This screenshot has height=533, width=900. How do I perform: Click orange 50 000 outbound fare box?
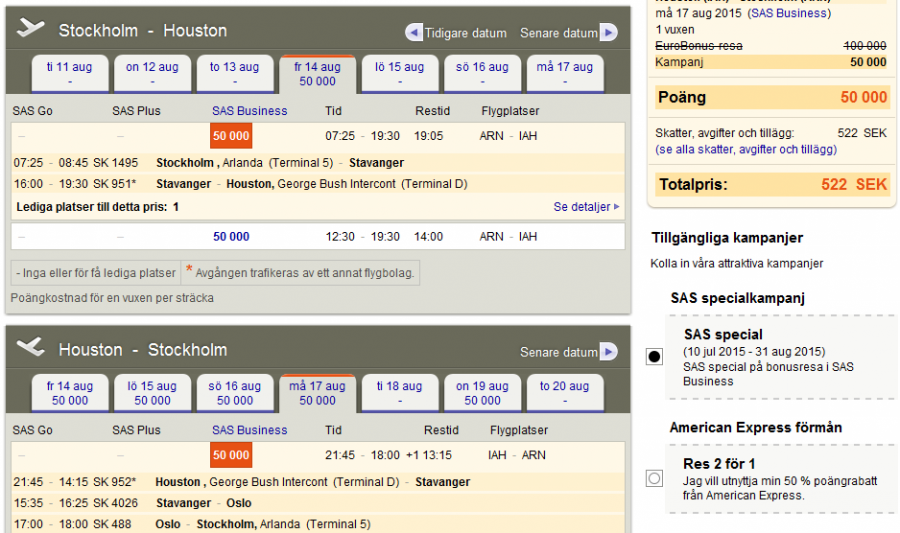click(231, 136)
